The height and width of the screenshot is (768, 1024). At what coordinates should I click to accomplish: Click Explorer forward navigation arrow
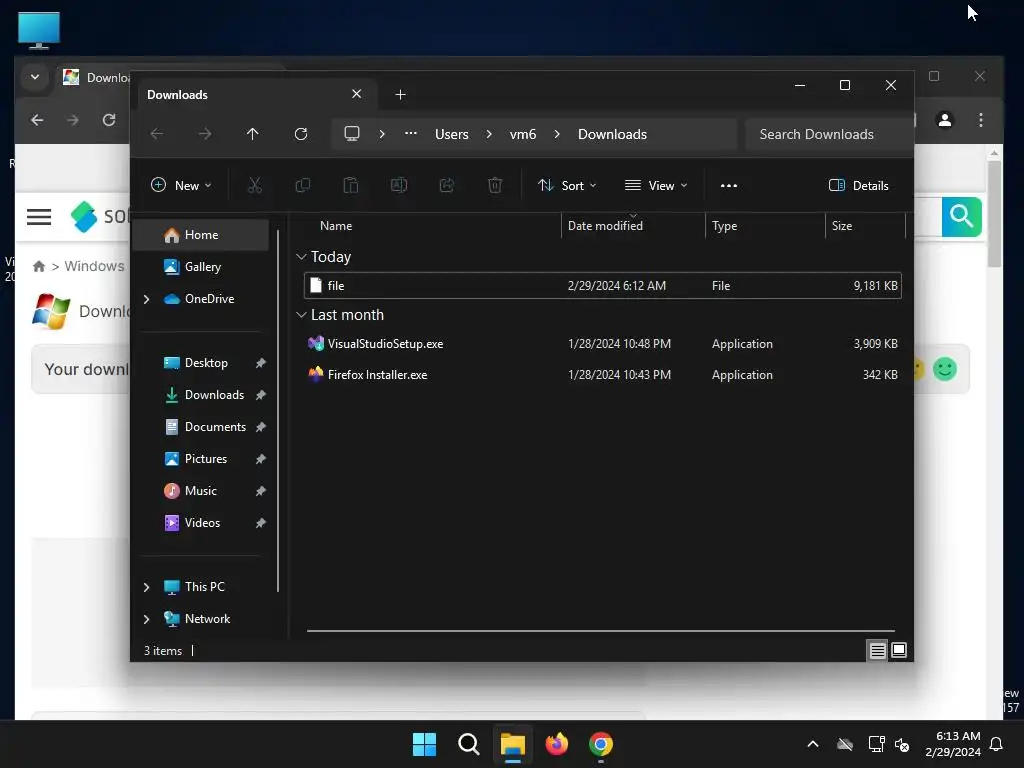pos(205,134)
